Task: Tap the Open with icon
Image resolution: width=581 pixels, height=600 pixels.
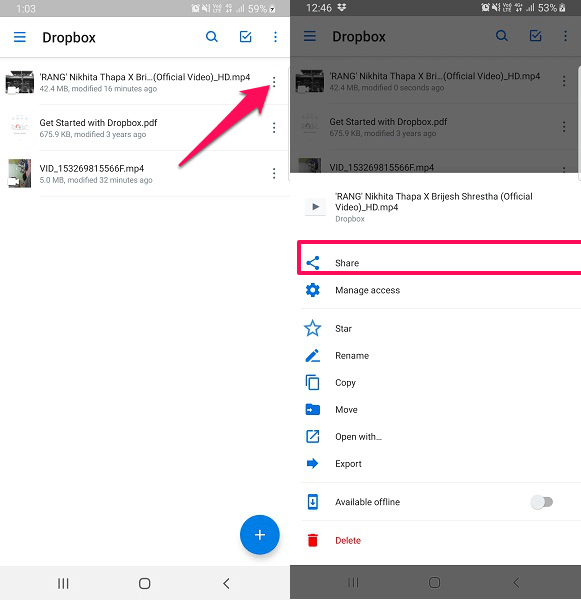Action: (x=313, y=436)
